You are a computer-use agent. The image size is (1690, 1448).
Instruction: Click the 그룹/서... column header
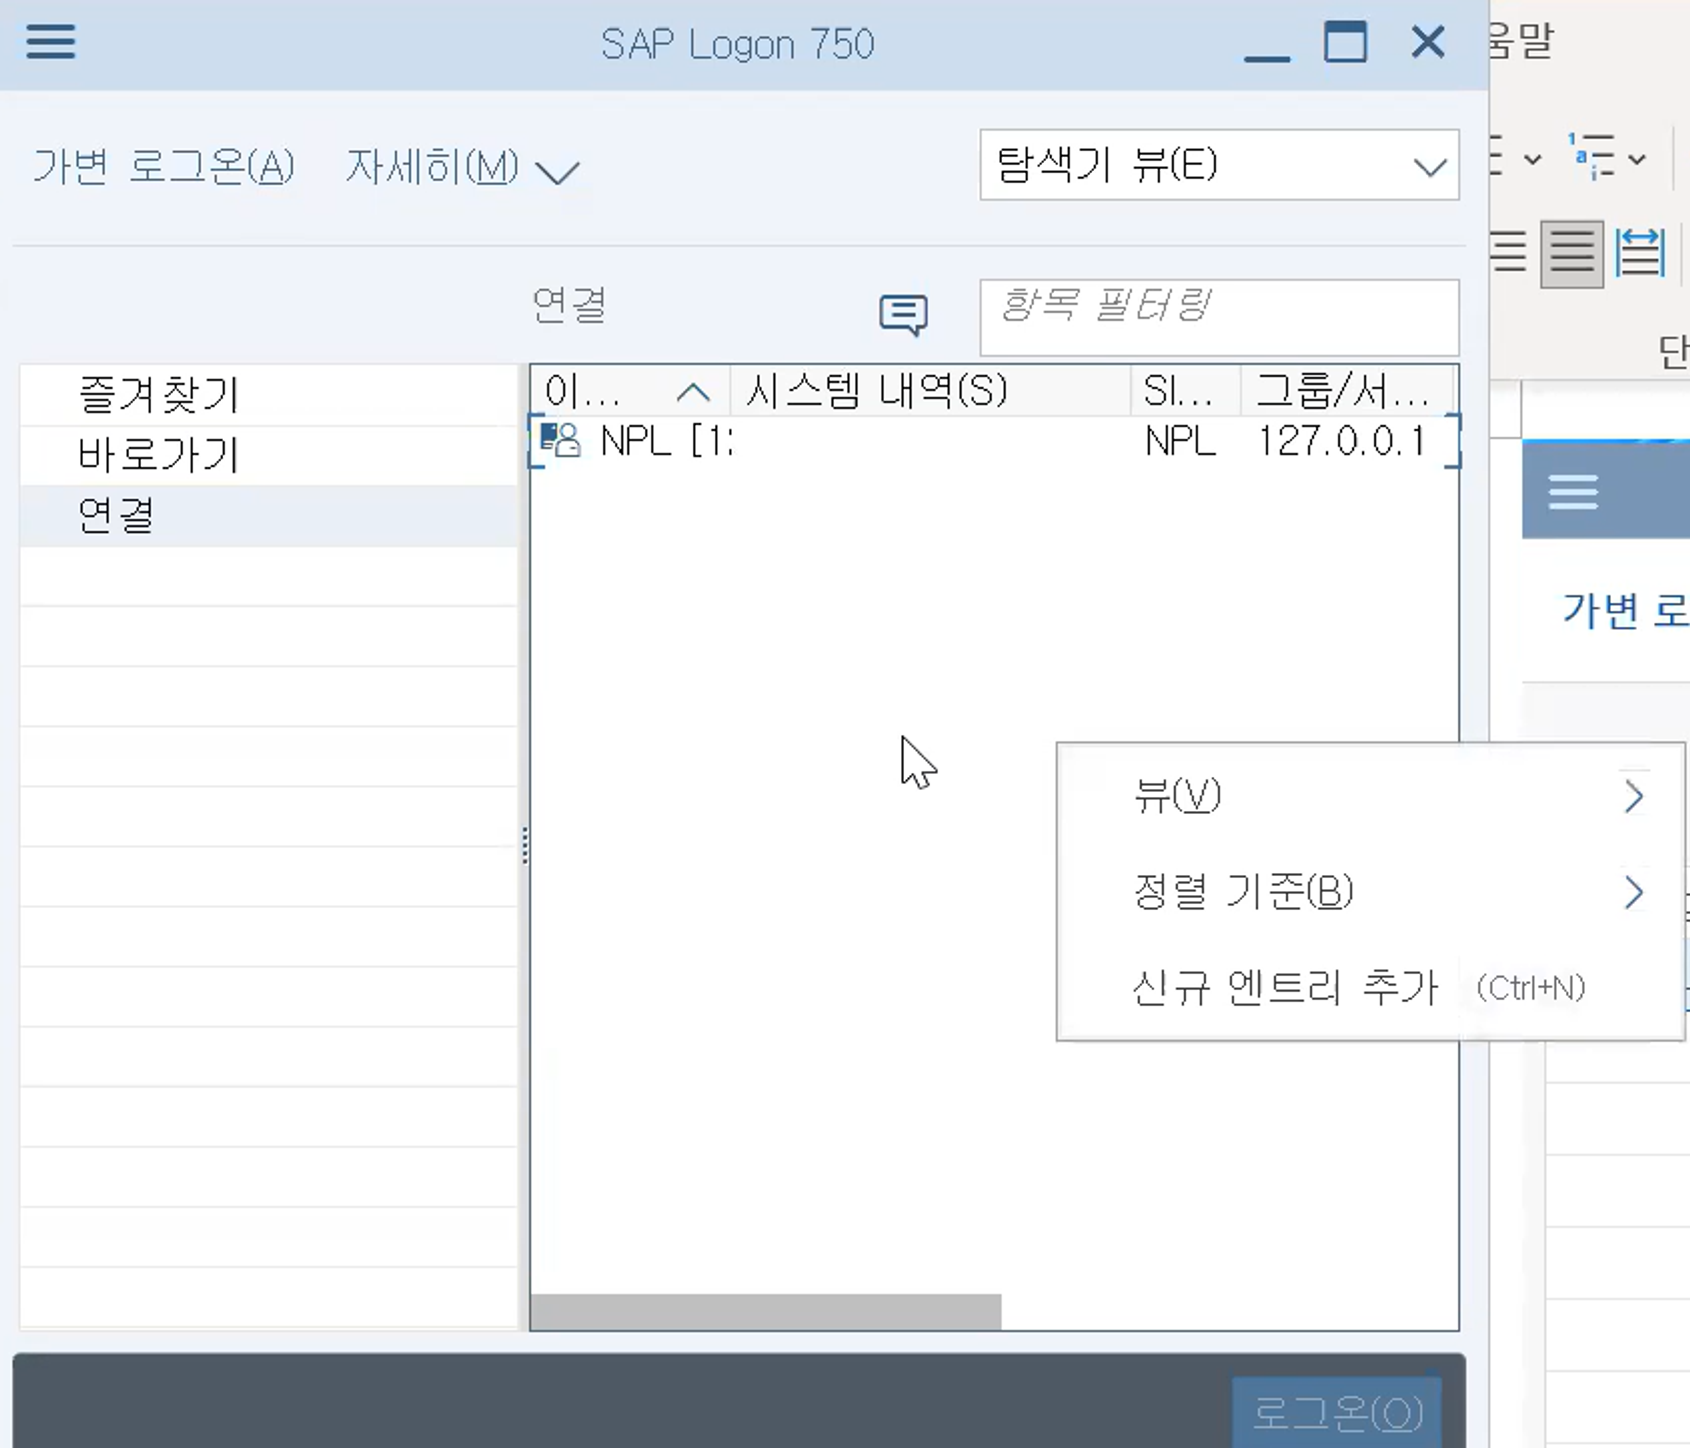pyautogui.click(x=1347, y=391)
